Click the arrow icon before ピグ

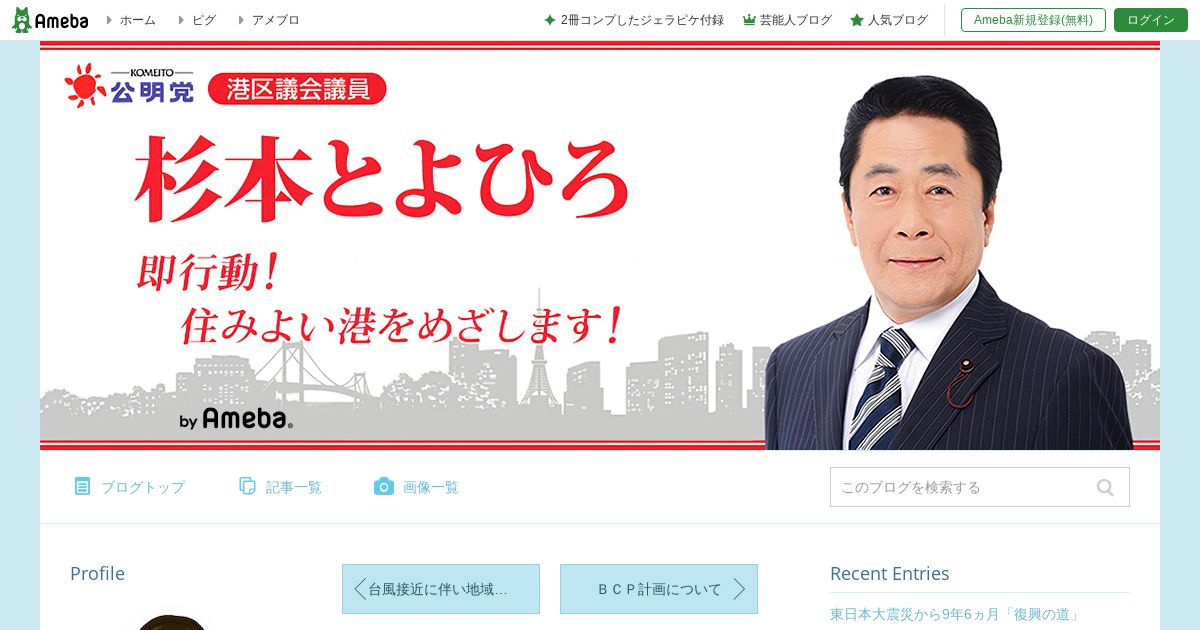[x=181, y=20]
